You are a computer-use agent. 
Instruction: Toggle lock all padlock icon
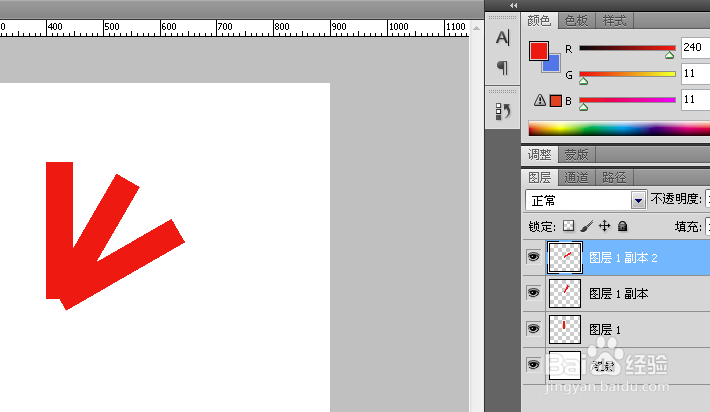coord(623,226)
